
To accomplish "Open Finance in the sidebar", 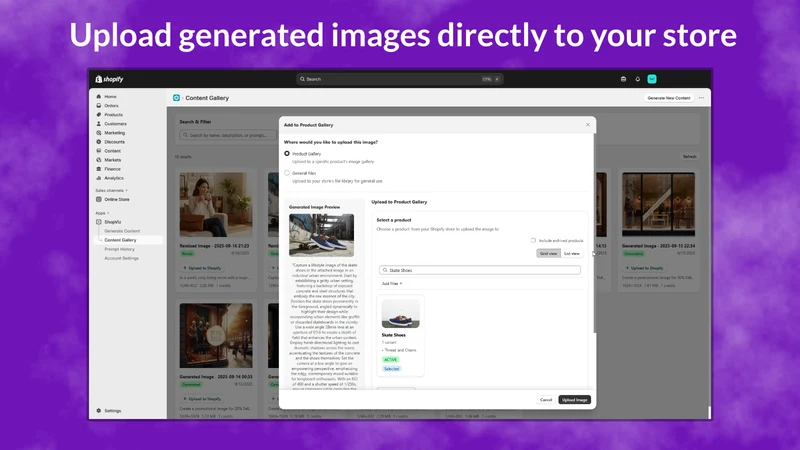I will (x=112, y=169).
